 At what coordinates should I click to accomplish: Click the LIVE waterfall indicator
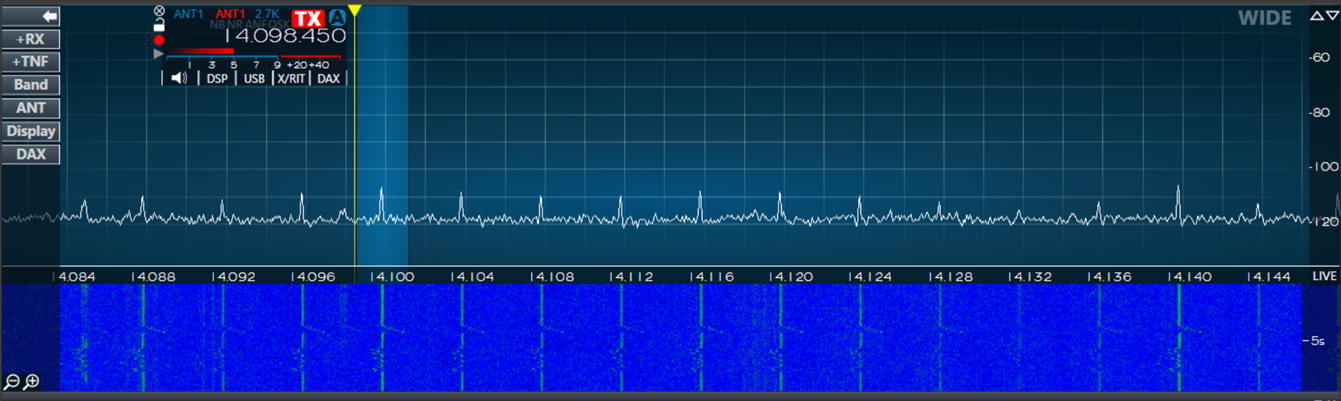tap(1324, 276)
